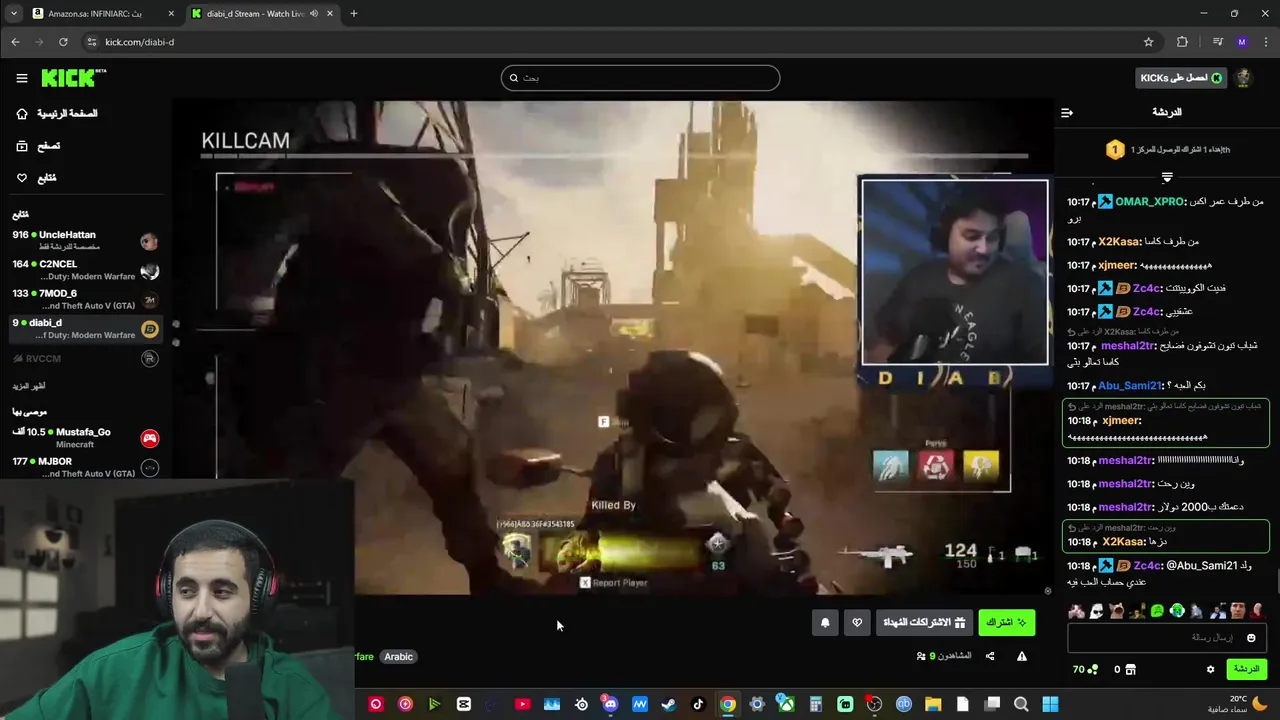Open Discord from the taskbar
This screenshot has width=1280, height=720.
pyautogui.click(x=610, y=704)
